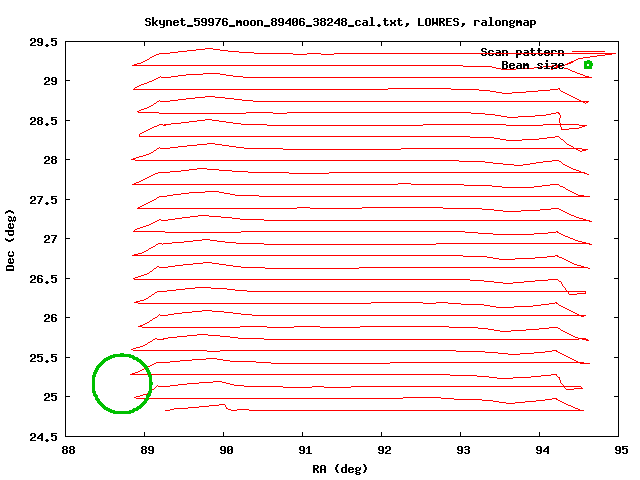Click the x-axis tick label 91
The image size is (640, 480).
click(305, 450)
